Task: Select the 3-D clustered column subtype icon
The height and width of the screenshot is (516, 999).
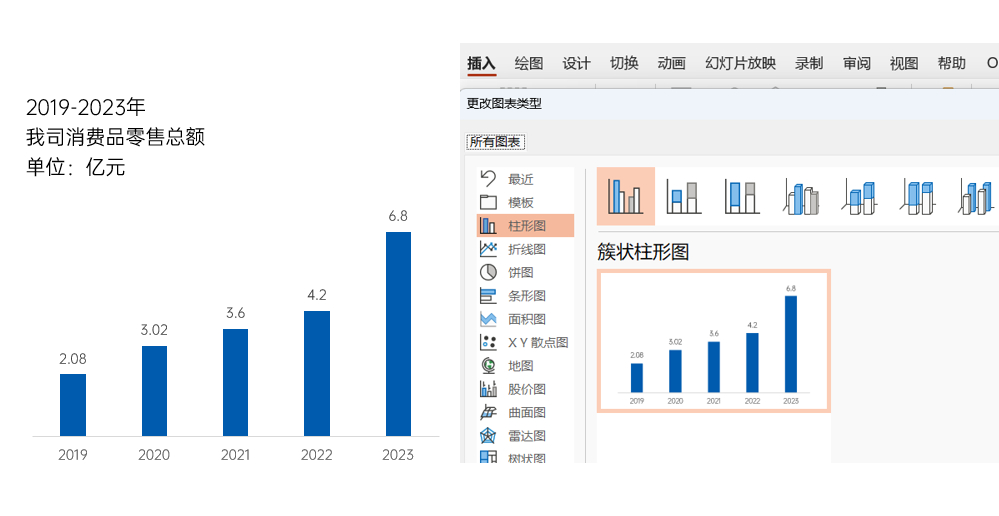Action: pos(801,196)
